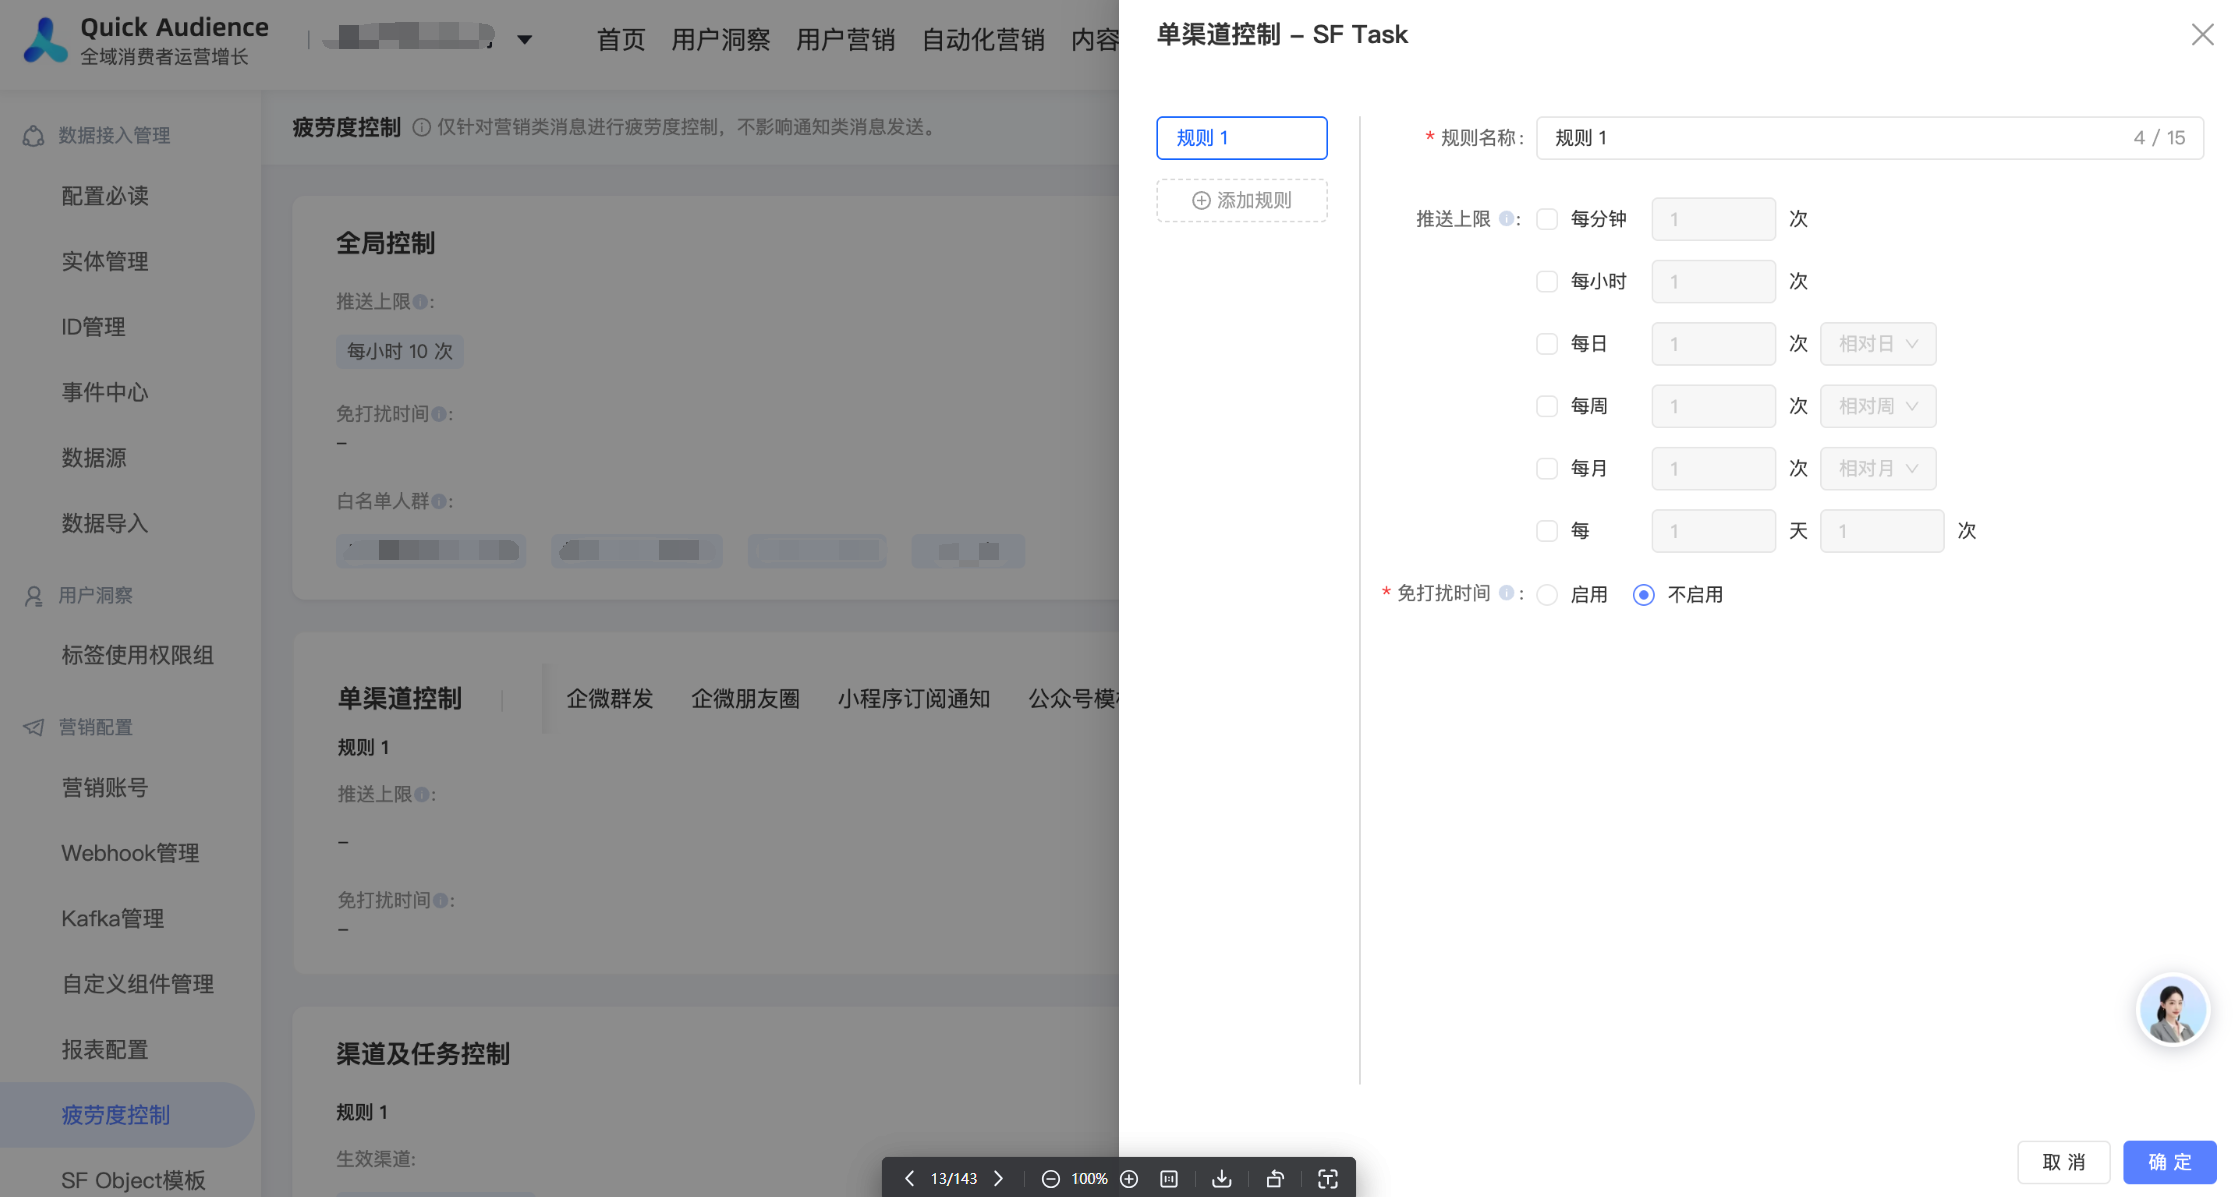This screenshot has height=1197, width=2234.
Task: Click the rotate icon in viewer toolbar
Action: click(x=1275, y=1179)
